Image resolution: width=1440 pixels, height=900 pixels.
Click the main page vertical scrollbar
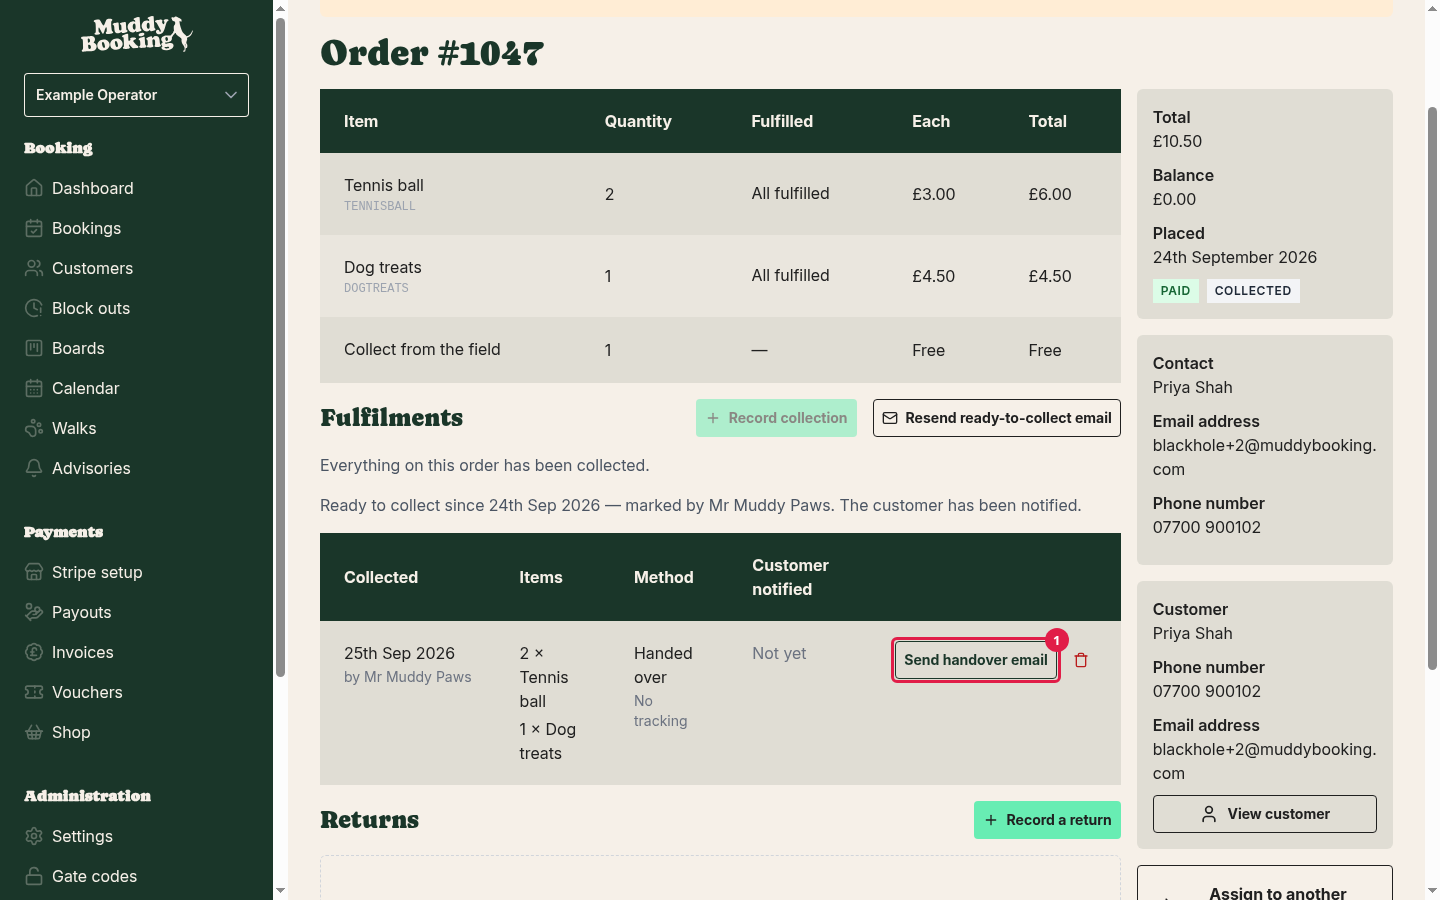pos(1432,388)
